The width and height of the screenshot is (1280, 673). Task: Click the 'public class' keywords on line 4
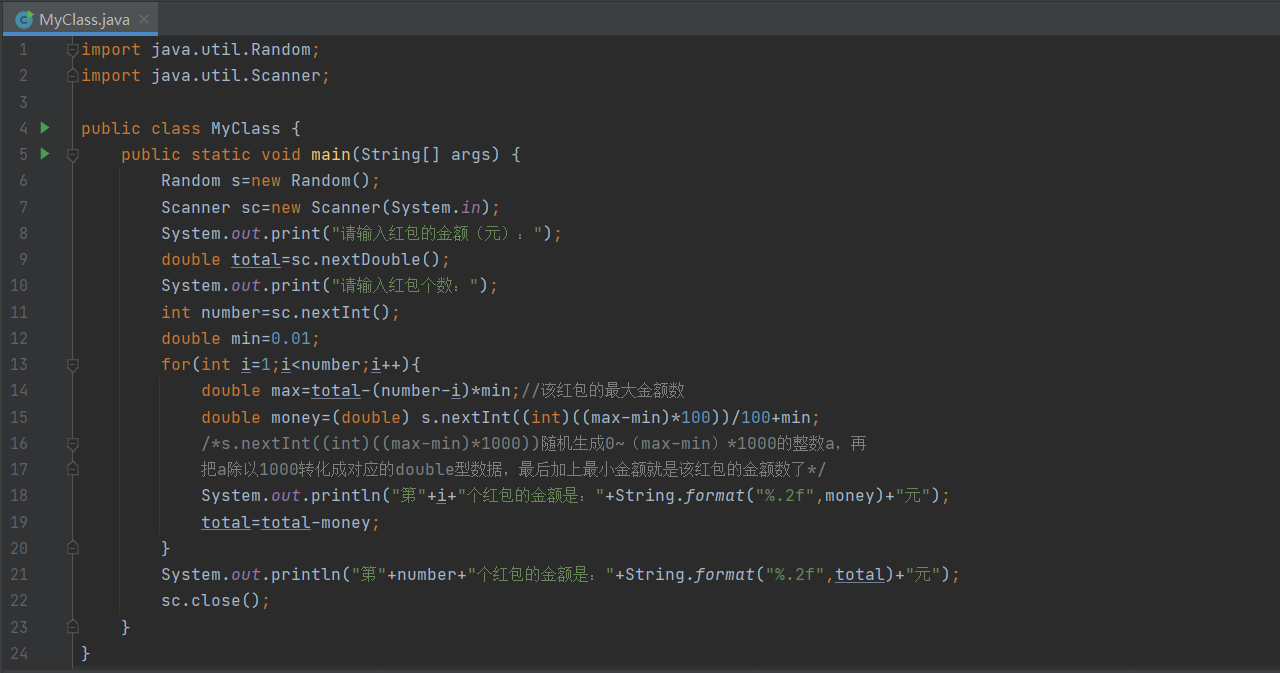[141, 128]
